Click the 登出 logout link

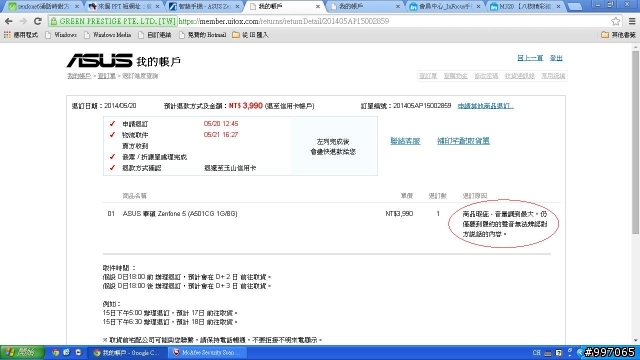(x=556, y=58)
